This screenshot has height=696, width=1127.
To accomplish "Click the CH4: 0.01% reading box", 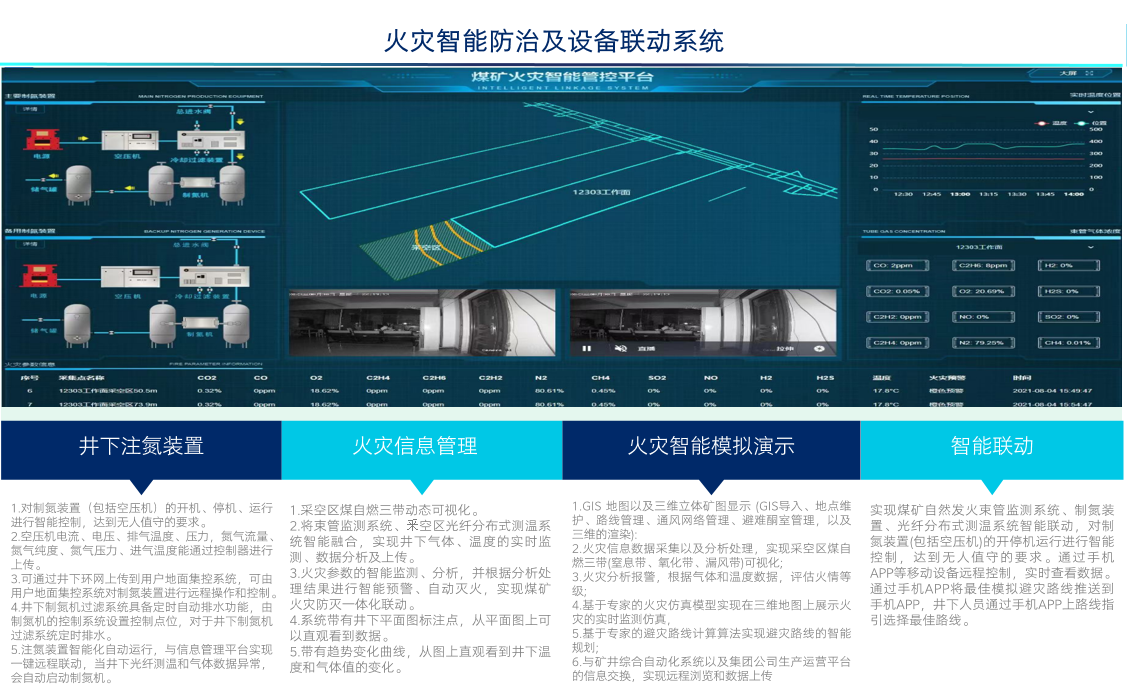I will (1068, 343).
